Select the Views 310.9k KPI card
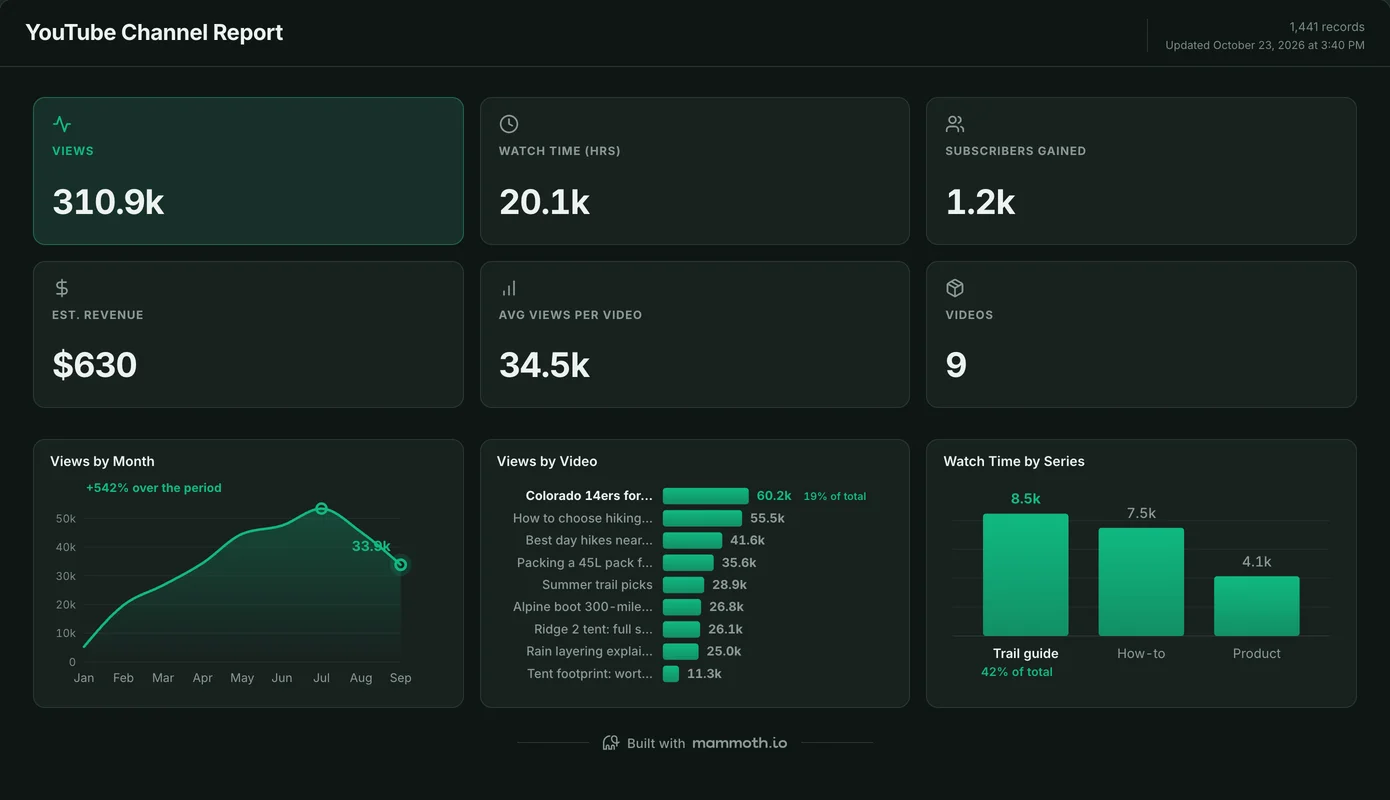 [248, 171]
